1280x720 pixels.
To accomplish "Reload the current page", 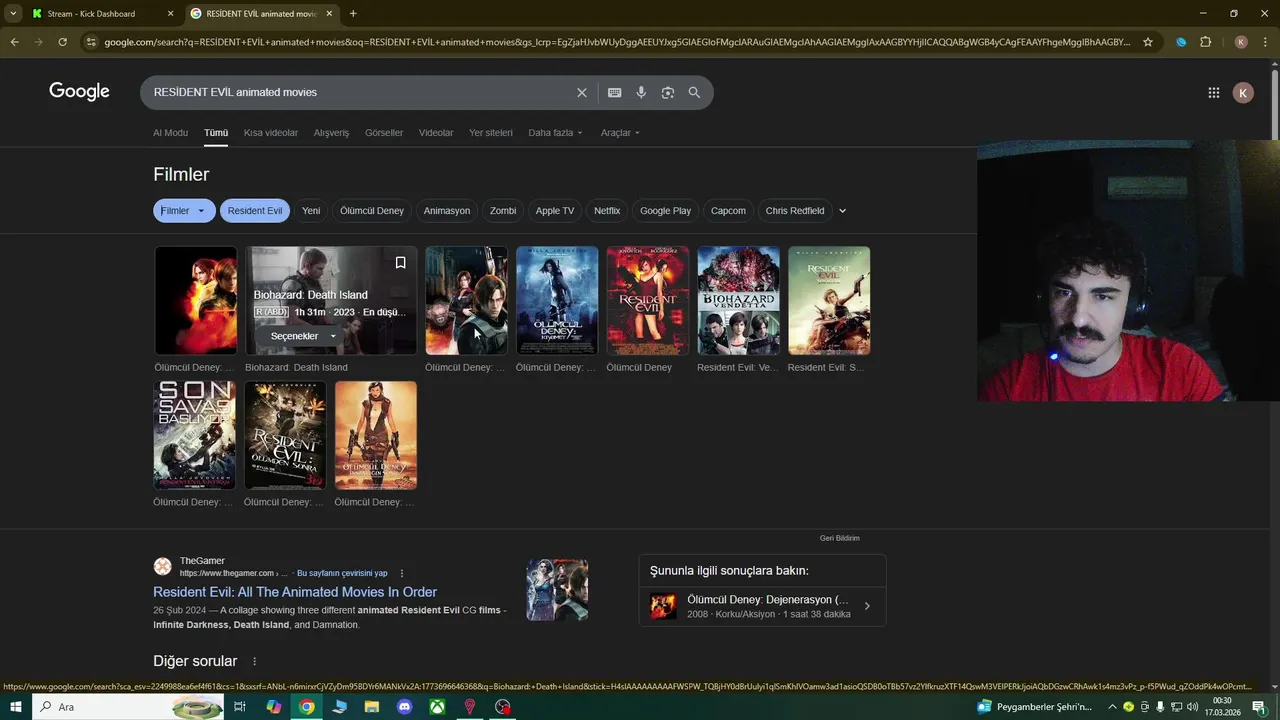I will click(x=62, y=42).
